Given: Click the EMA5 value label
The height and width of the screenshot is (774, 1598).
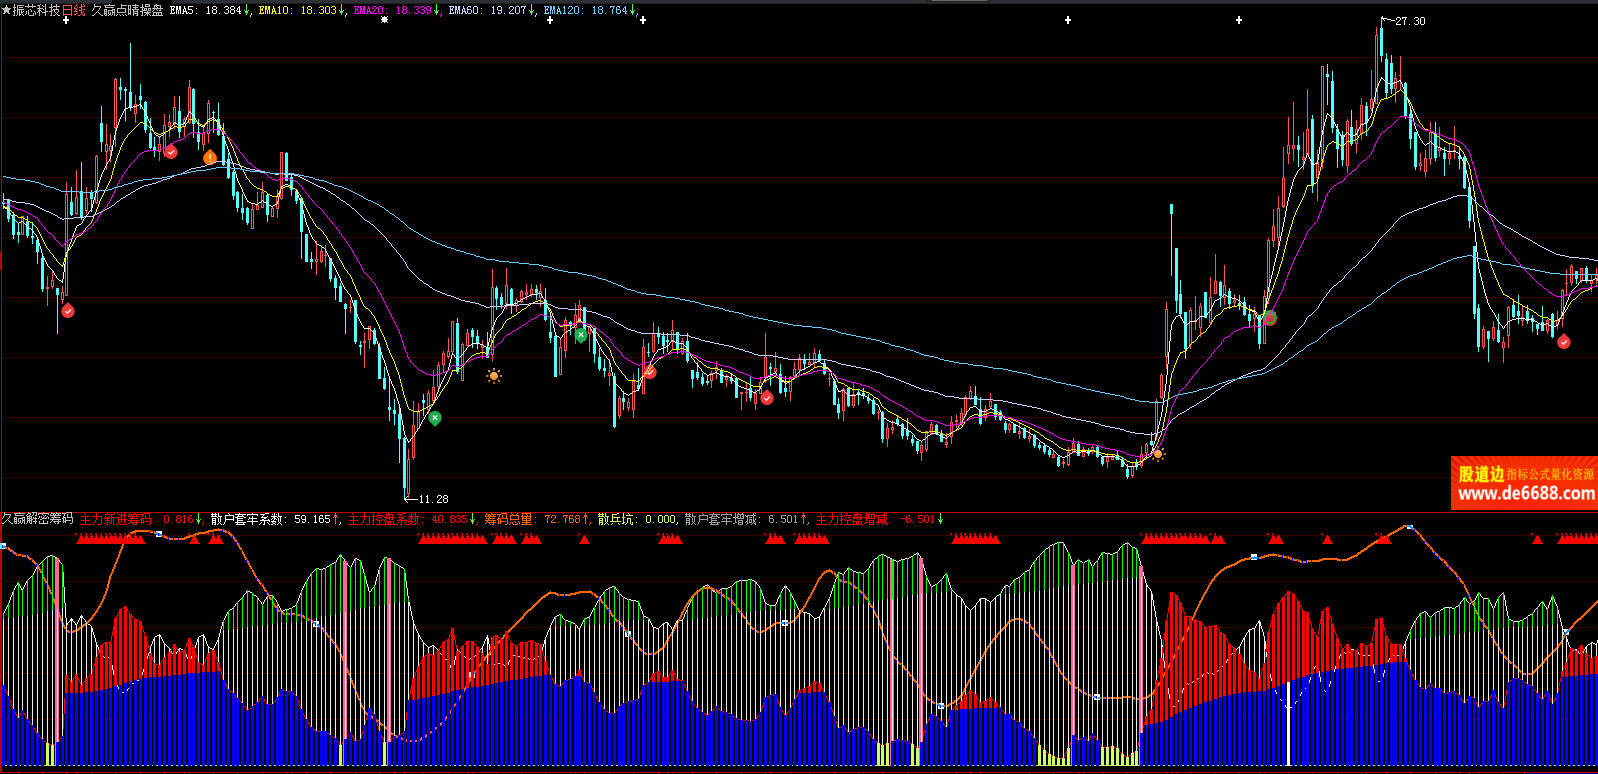Looking at the screenshot, I should coord(206,10).
